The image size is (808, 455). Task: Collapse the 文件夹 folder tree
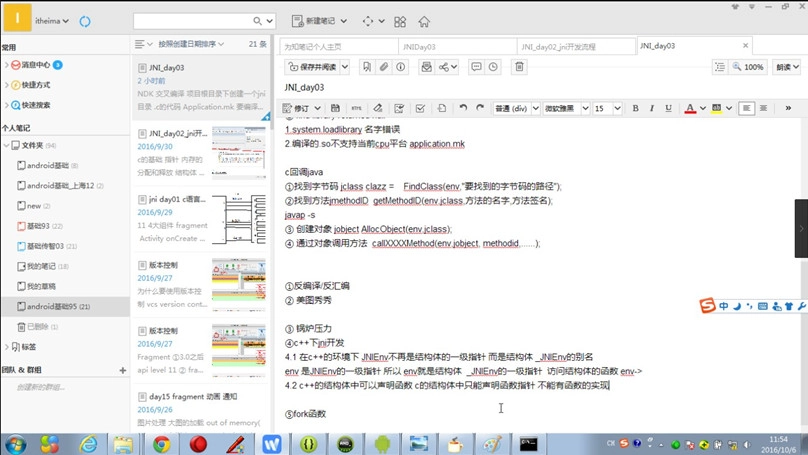[6, 145]
